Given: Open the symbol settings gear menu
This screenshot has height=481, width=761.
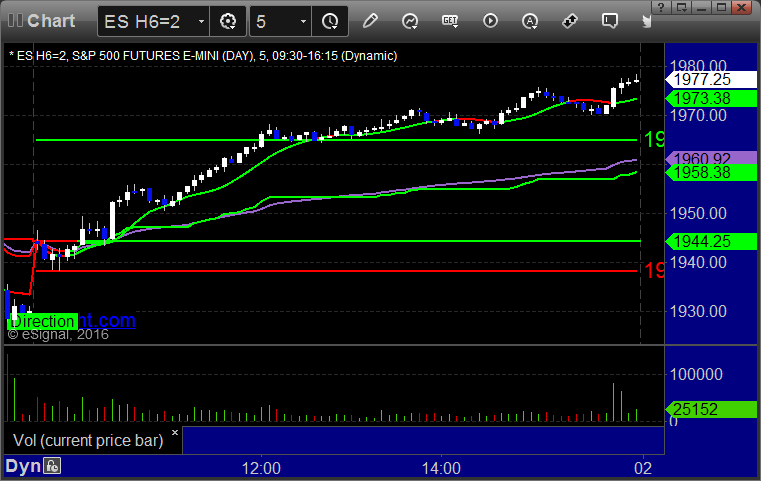Looking at the screenshot, I should (x=228, y=21).
